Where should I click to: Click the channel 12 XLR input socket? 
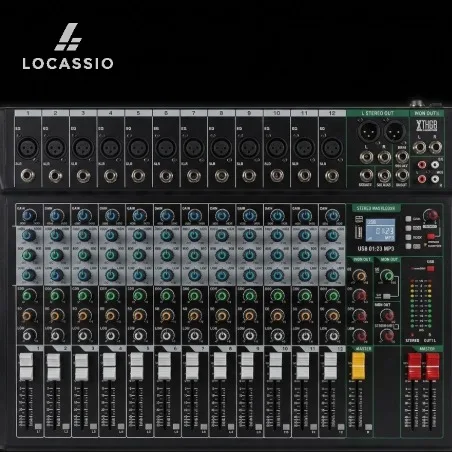coord(332,148)
